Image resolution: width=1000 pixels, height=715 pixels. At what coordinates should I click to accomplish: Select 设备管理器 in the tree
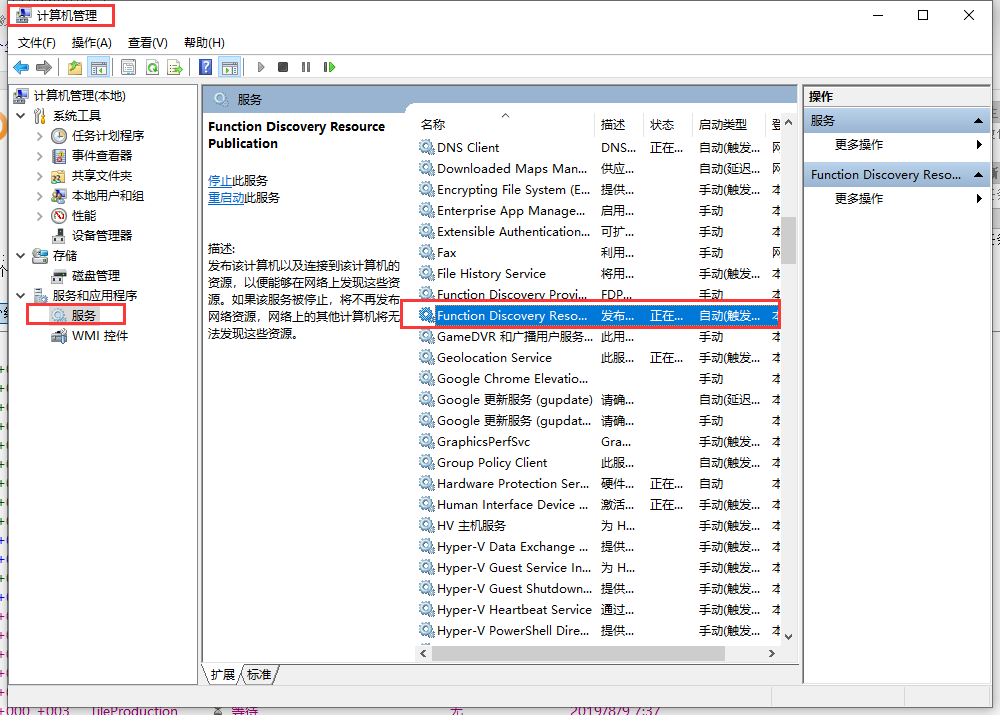101,236
